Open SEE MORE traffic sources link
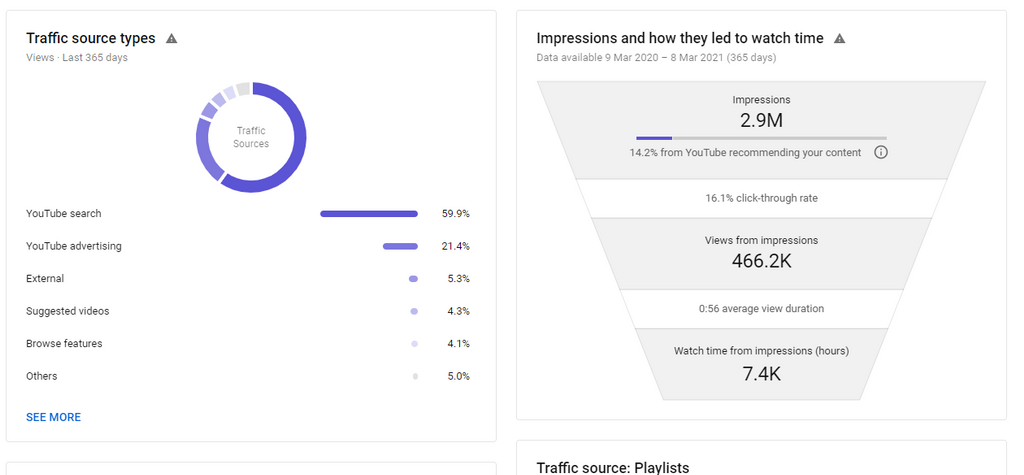Image resolution: width=1024 pixels, height=475 pixels. click(x=53, y=417)
